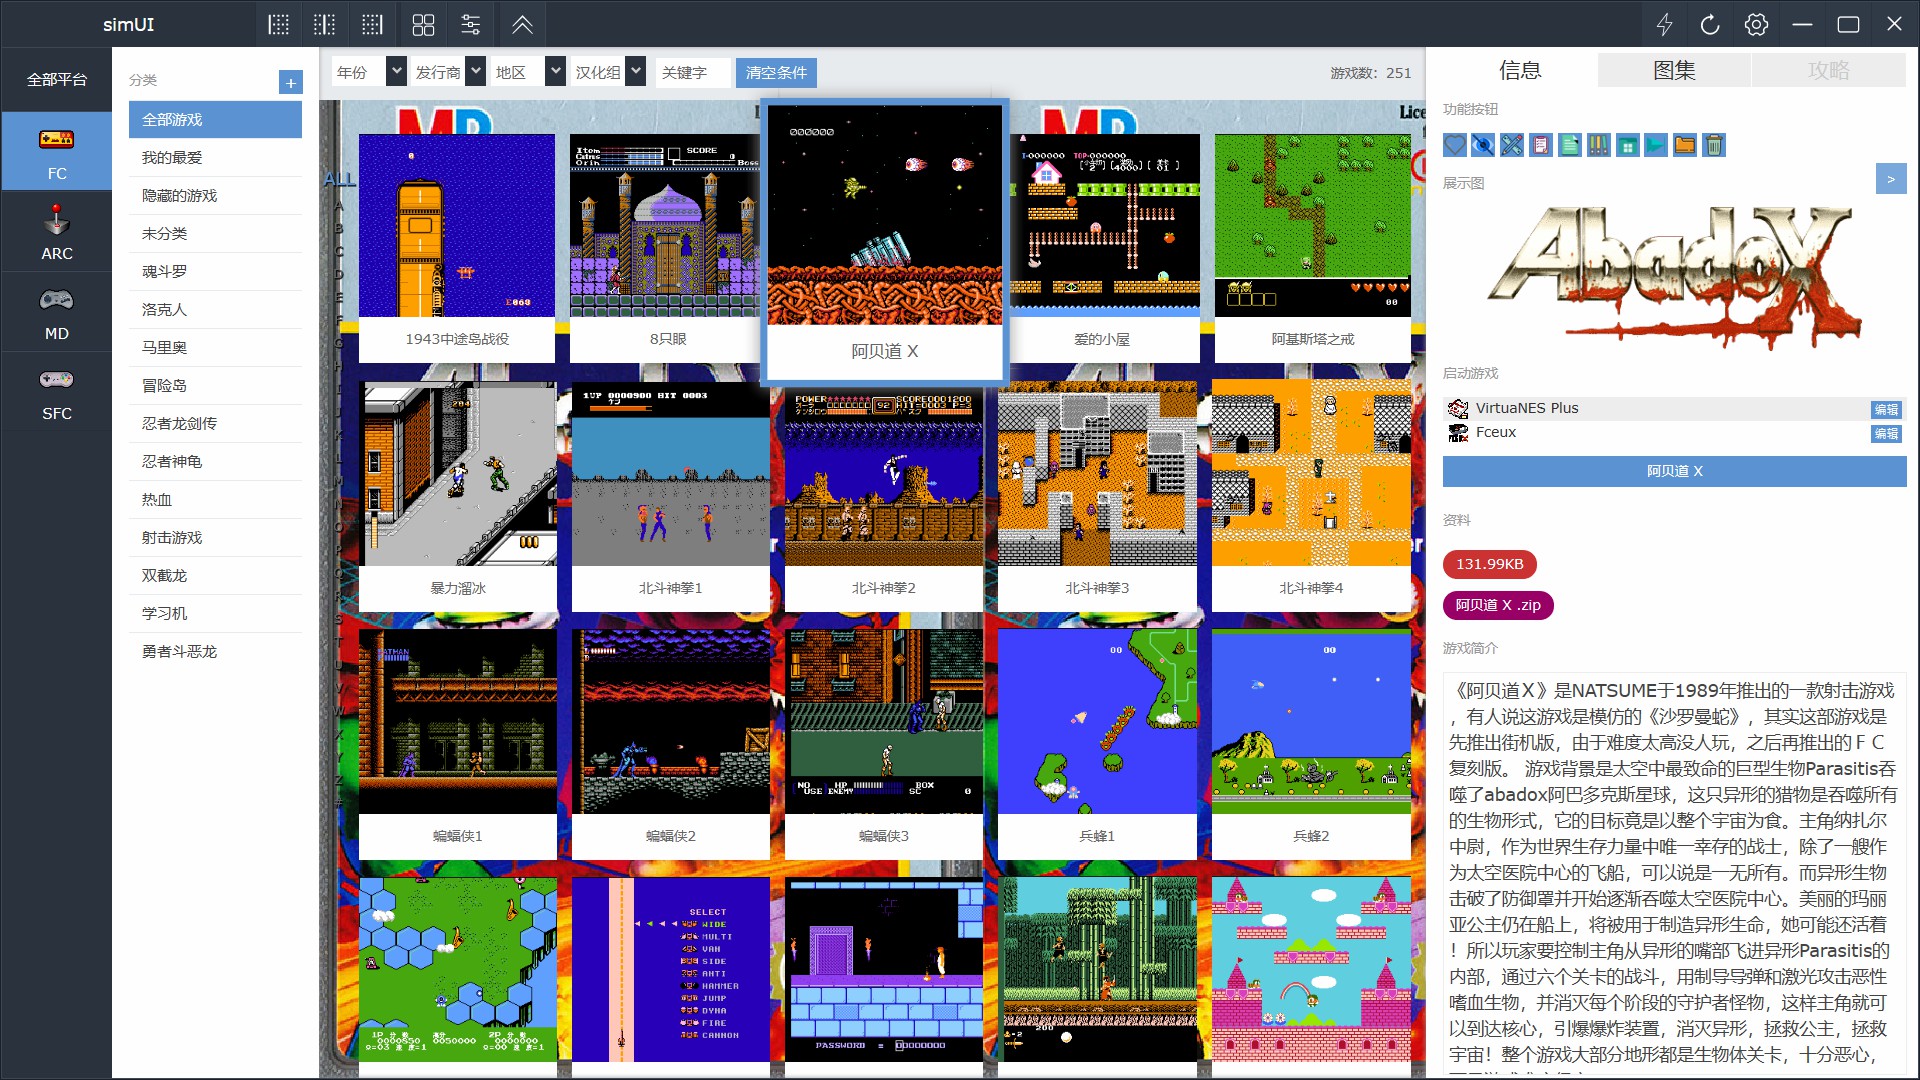Open the grid layout view icon
The width and height of the screenshot is (1920, 1080).
tap(423, 24)
